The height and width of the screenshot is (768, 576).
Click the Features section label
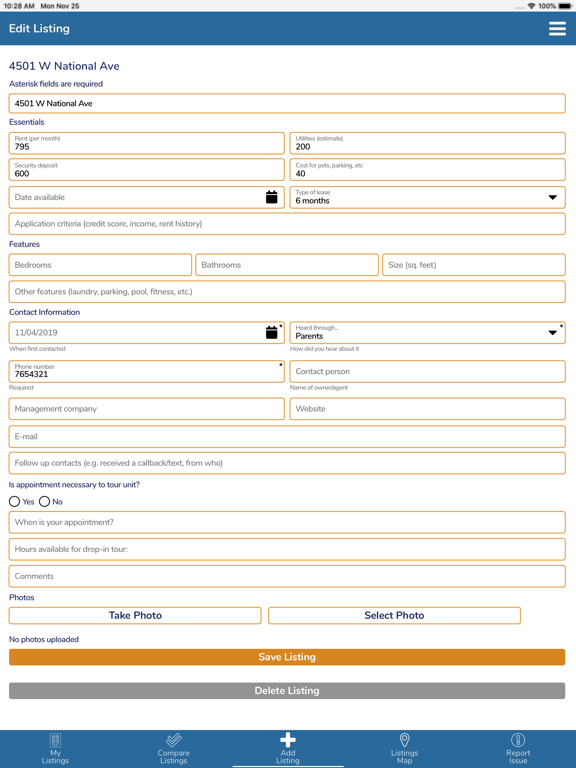tap(24, 244)
